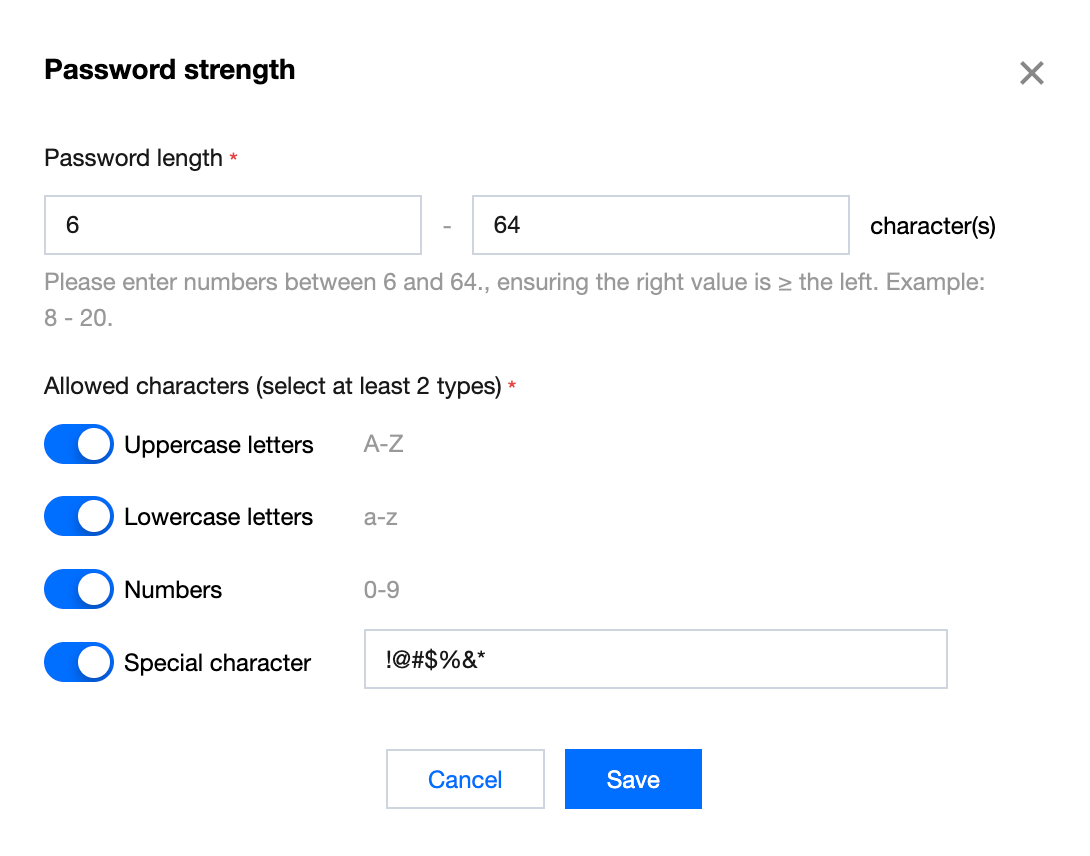Click the "Numbers" label text
This screenshot has height=856, width=1090.
tap(173, 590)
